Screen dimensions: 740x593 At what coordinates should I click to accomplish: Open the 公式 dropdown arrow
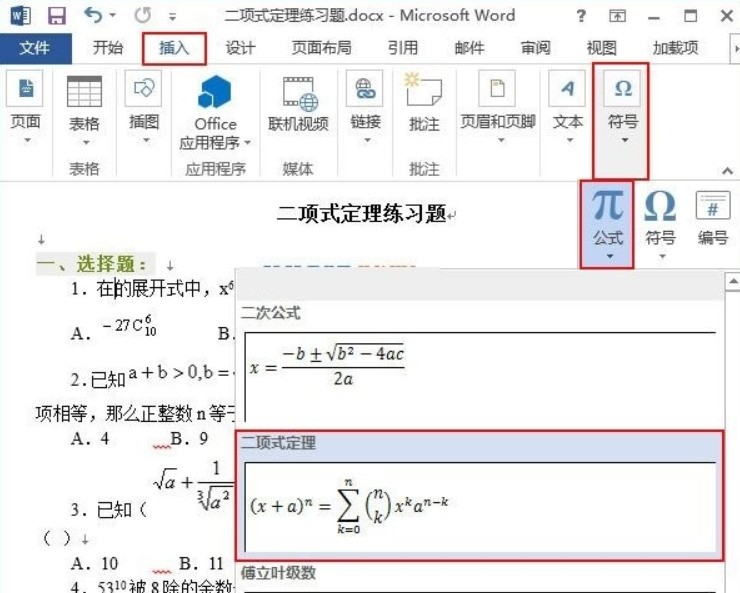(x=610, y=256)
